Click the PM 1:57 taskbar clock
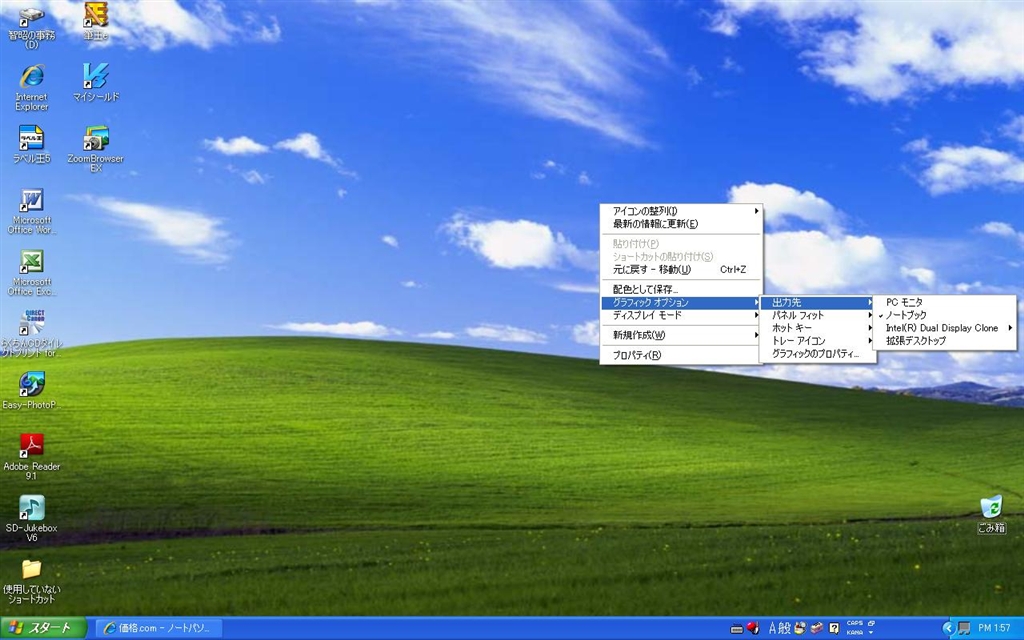1024x640 pixels. click(x=994, y=628)
